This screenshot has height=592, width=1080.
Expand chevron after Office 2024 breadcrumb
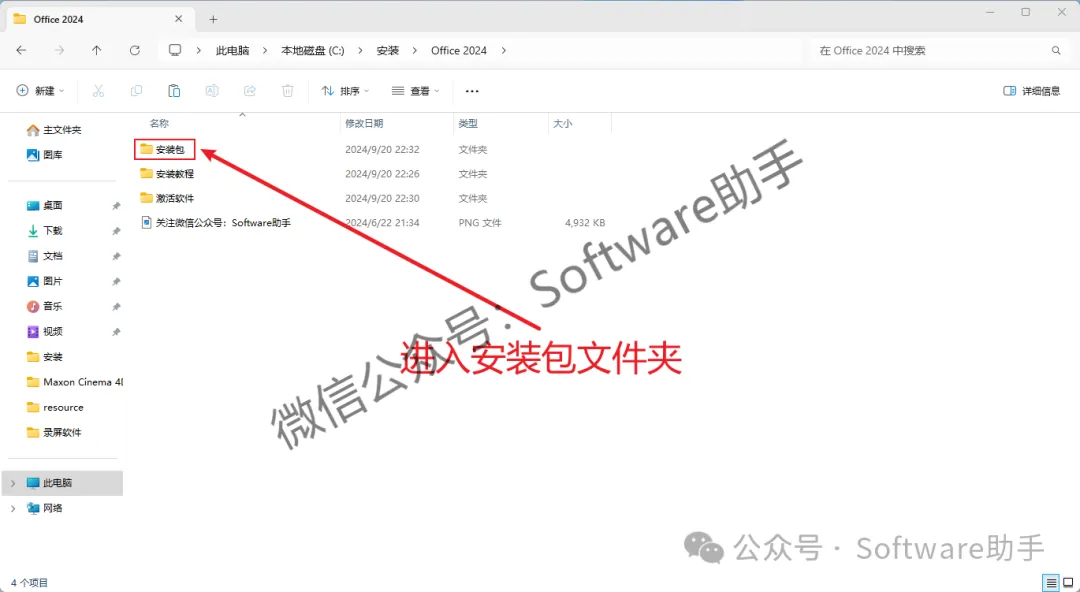(x=503, y=50)
